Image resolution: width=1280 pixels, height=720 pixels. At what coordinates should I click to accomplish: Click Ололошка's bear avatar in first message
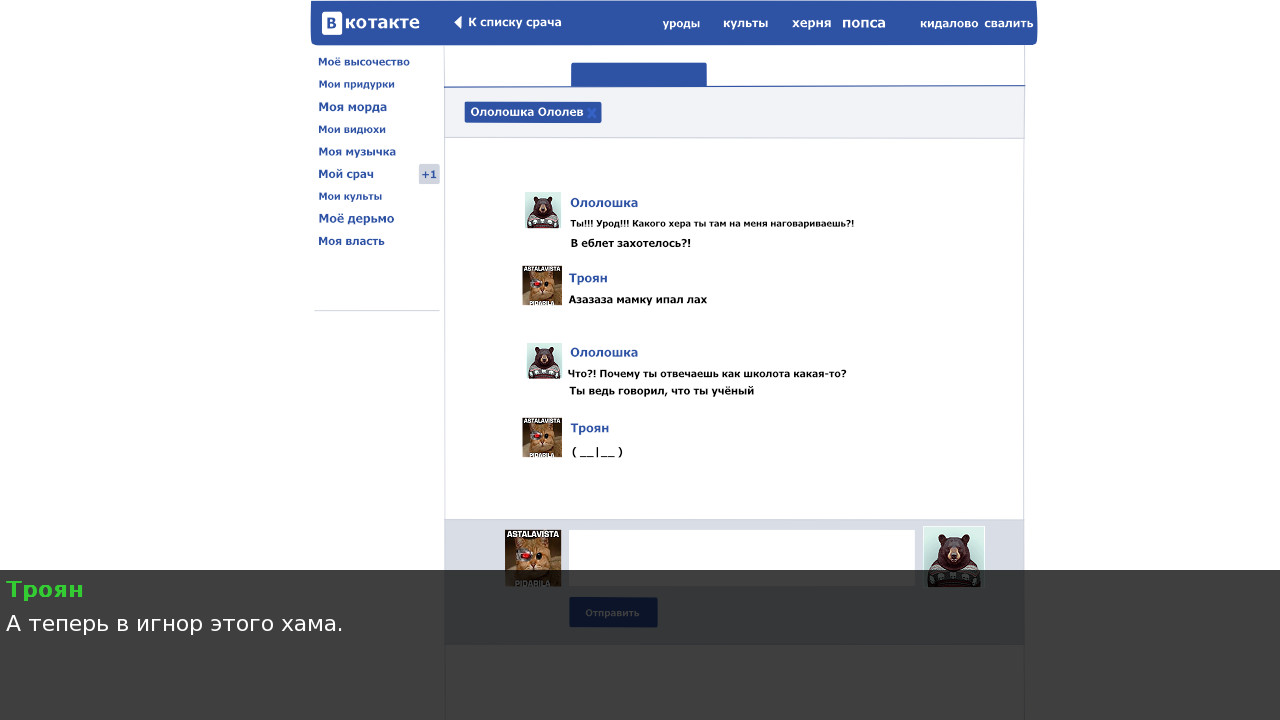[x=543, y=211]
